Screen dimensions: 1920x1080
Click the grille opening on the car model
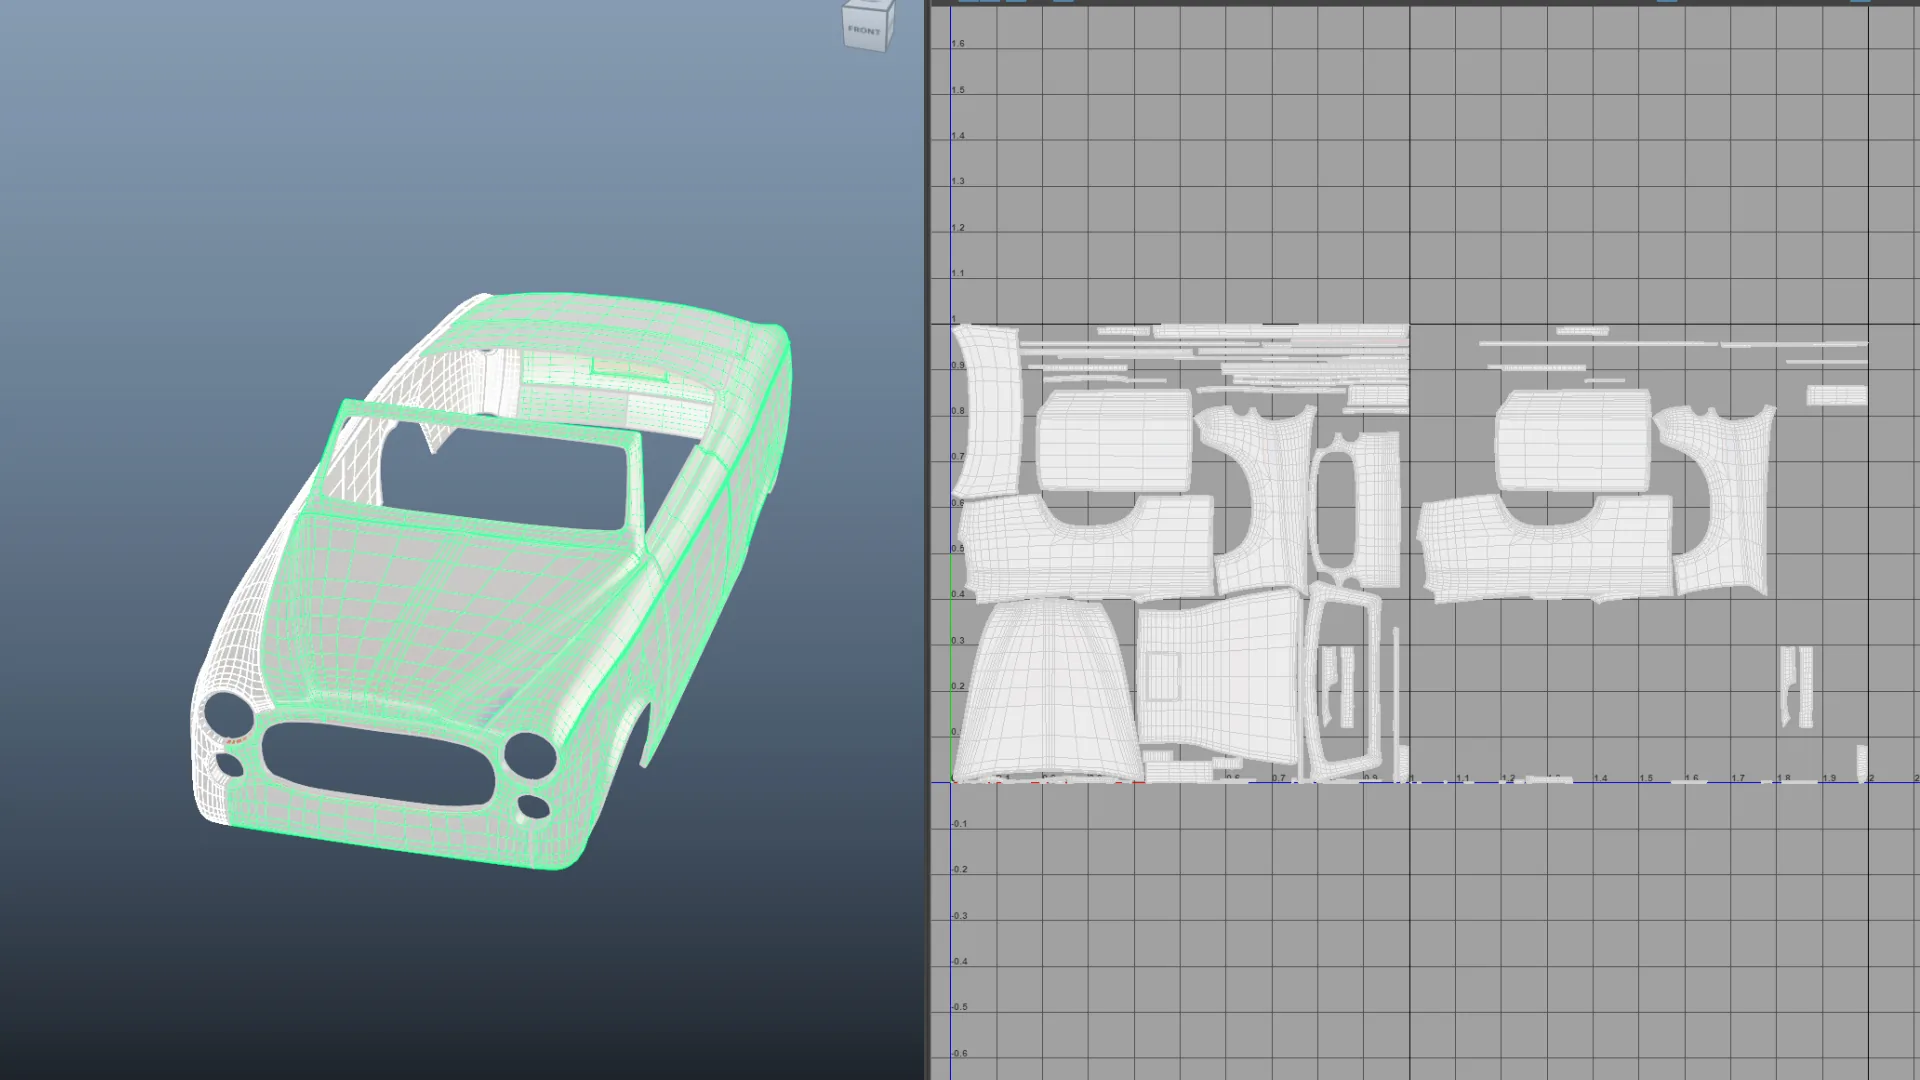378,765
